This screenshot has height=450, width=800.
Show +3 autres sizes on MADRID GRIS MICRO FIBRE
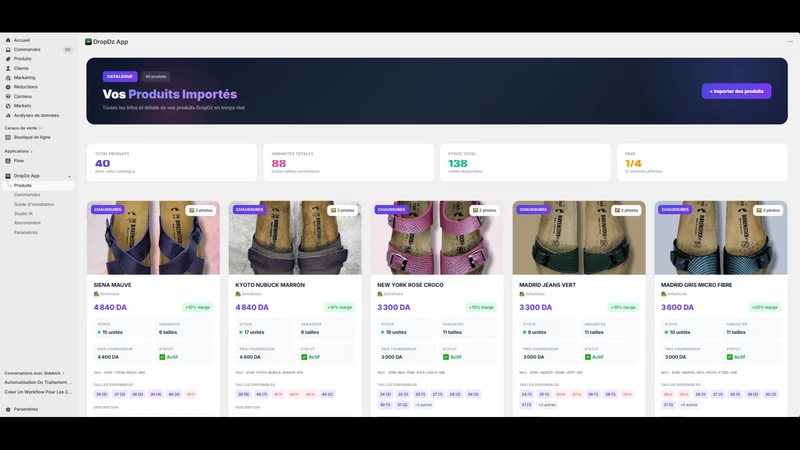689,405
